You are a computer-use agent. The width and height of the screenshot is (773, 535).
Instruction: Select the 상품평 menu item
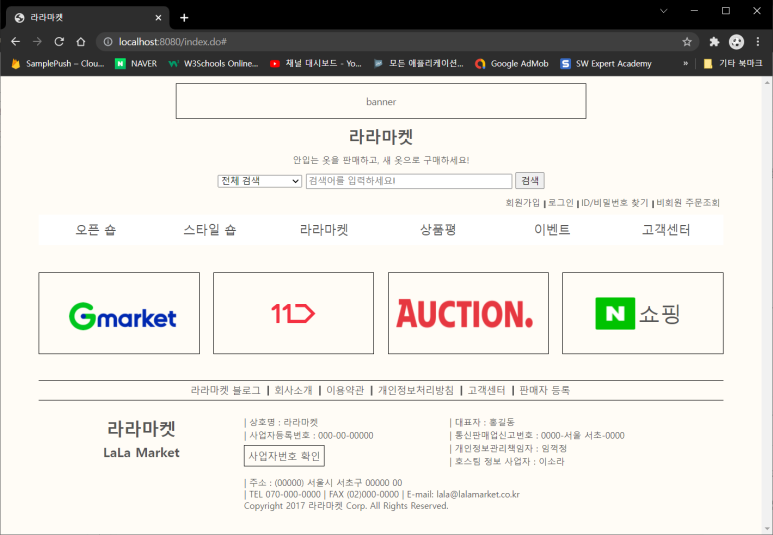pyautogui.click(x=438, y=230)
